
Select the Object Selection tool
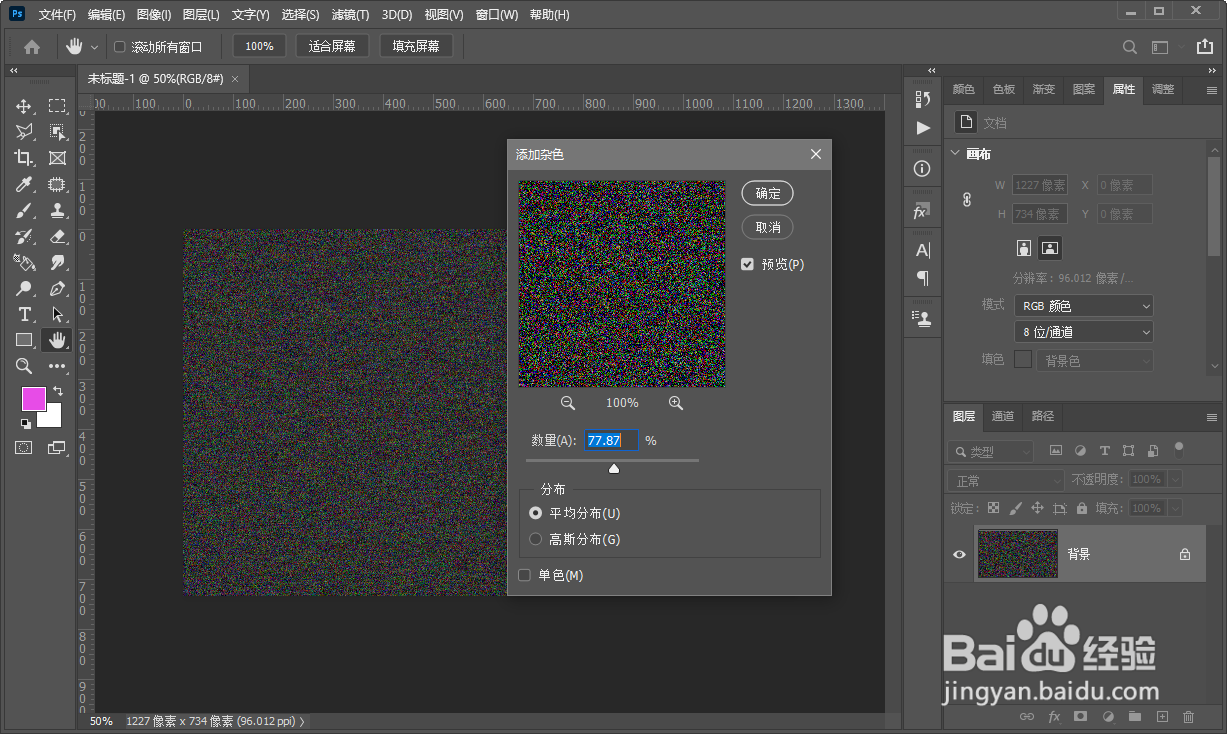tap(57, 132)
